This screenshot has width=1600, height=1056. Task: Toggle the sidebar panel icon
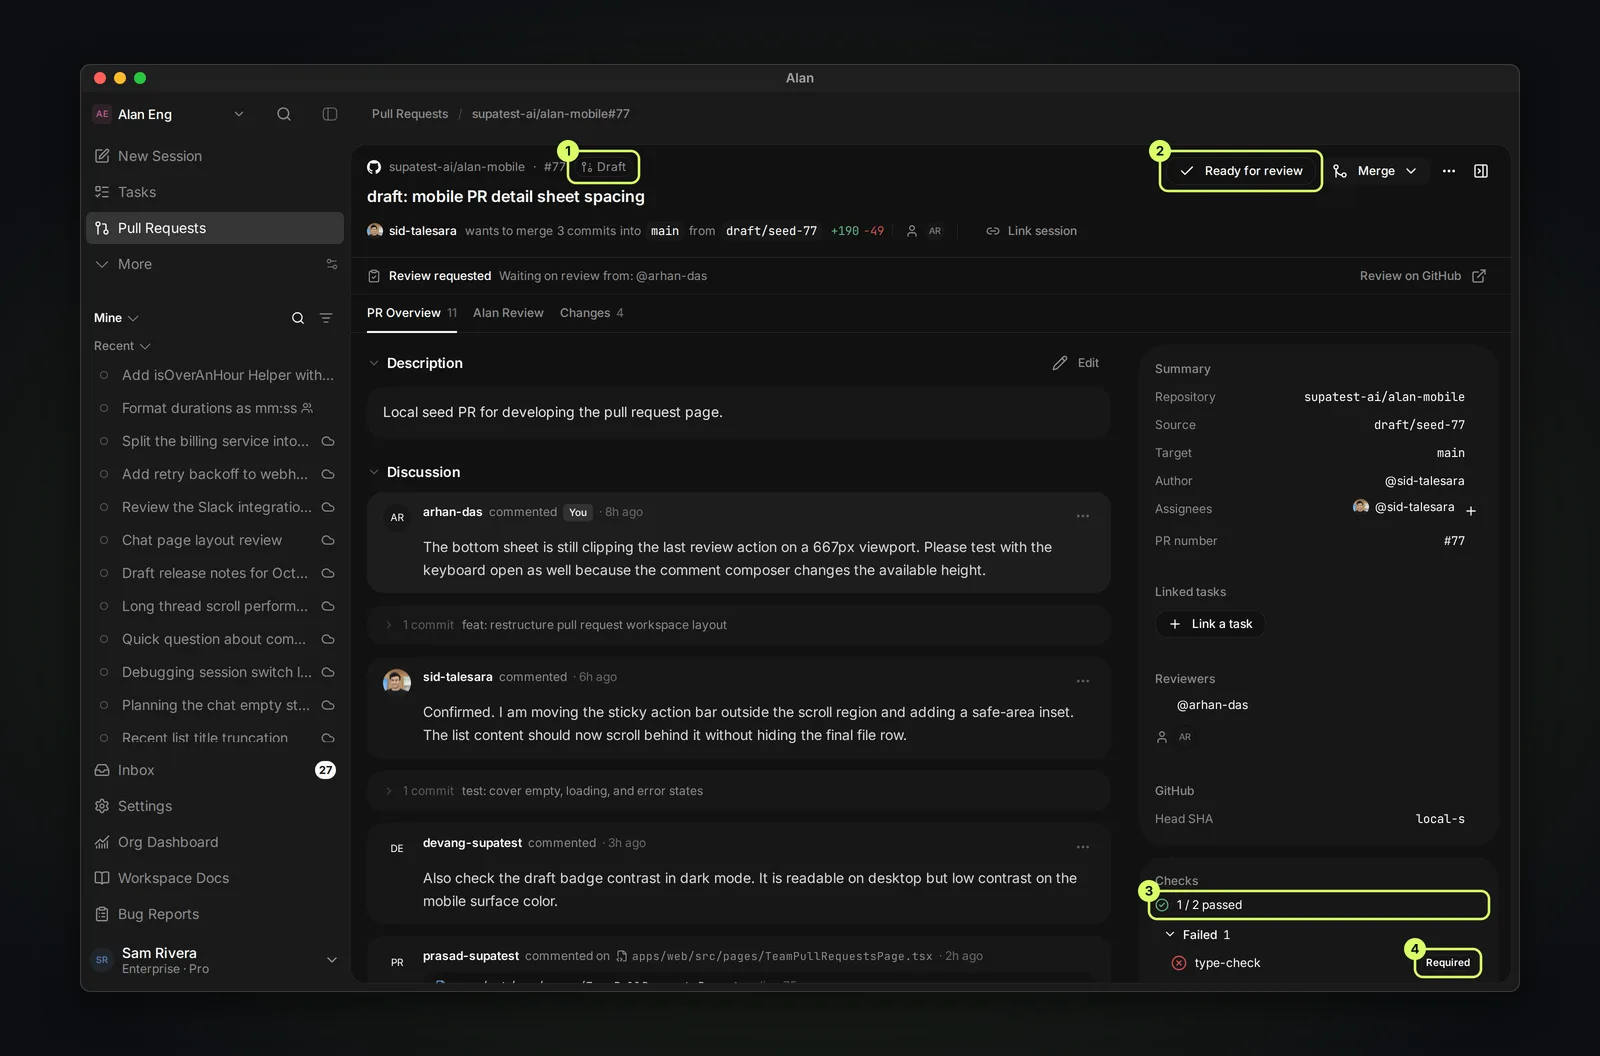pyautogui.click(x=330, y=114)
